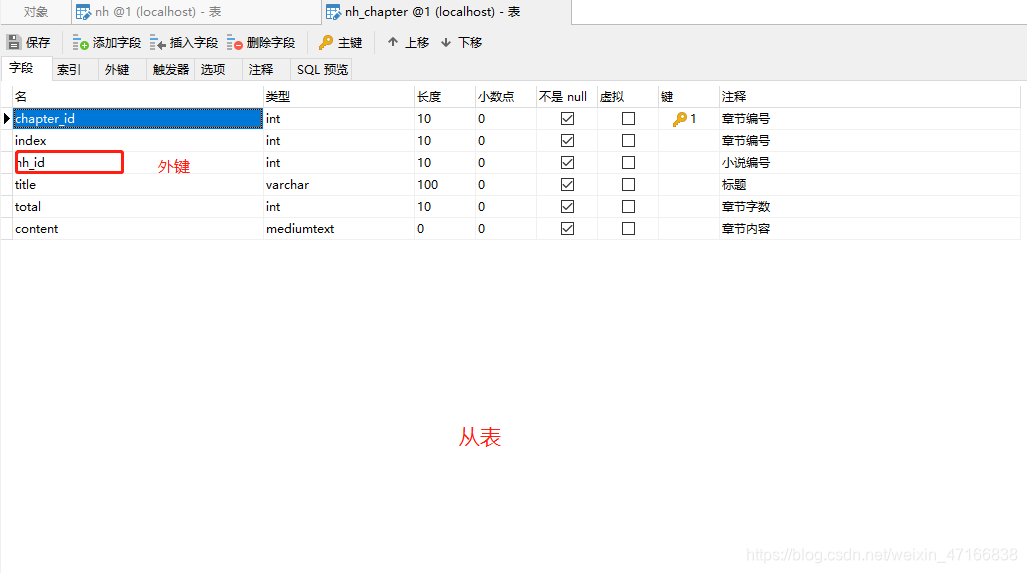Viewport: 1027px width, 573px height.
Task: Enable Virtual checkbox for title
Action: pyautogui.click(x=628, y=185)
